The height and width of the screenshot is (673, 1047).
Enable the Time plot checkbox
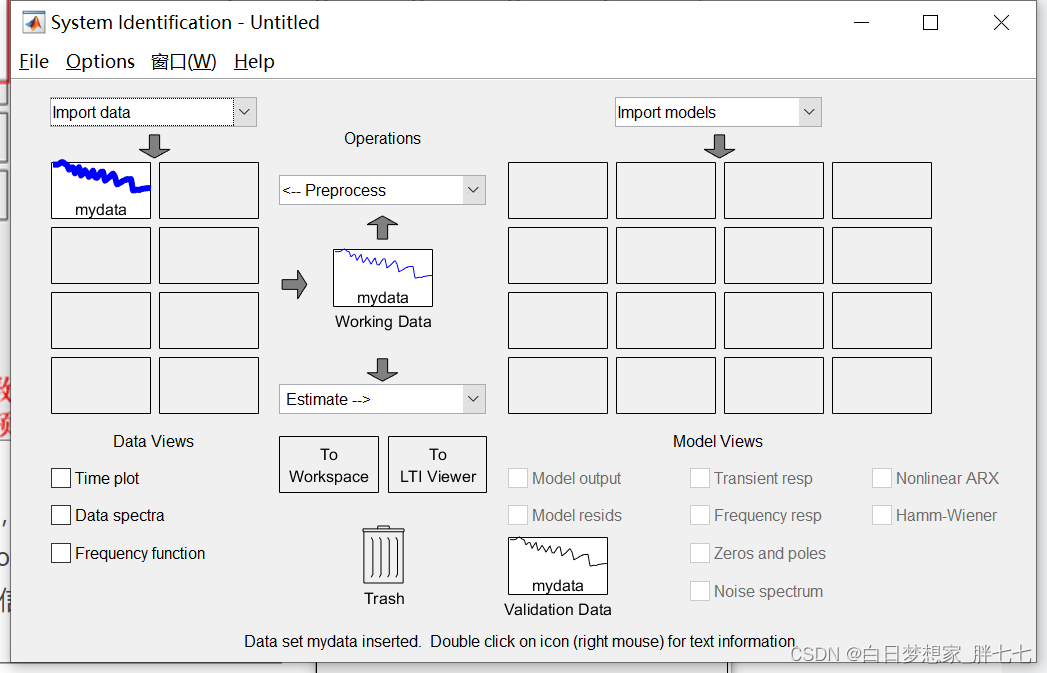tap(61, 478)
